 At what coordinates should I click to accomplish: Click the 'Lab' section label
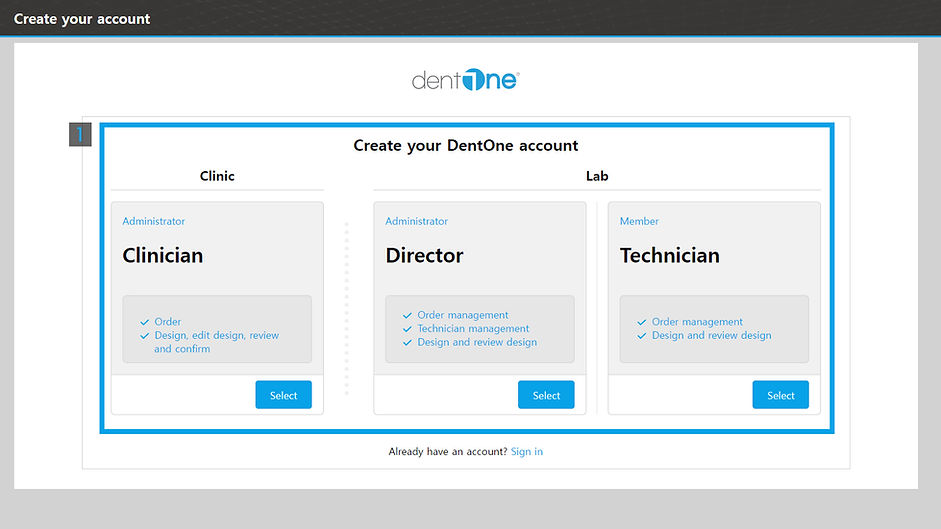click(x=597, y=176)
